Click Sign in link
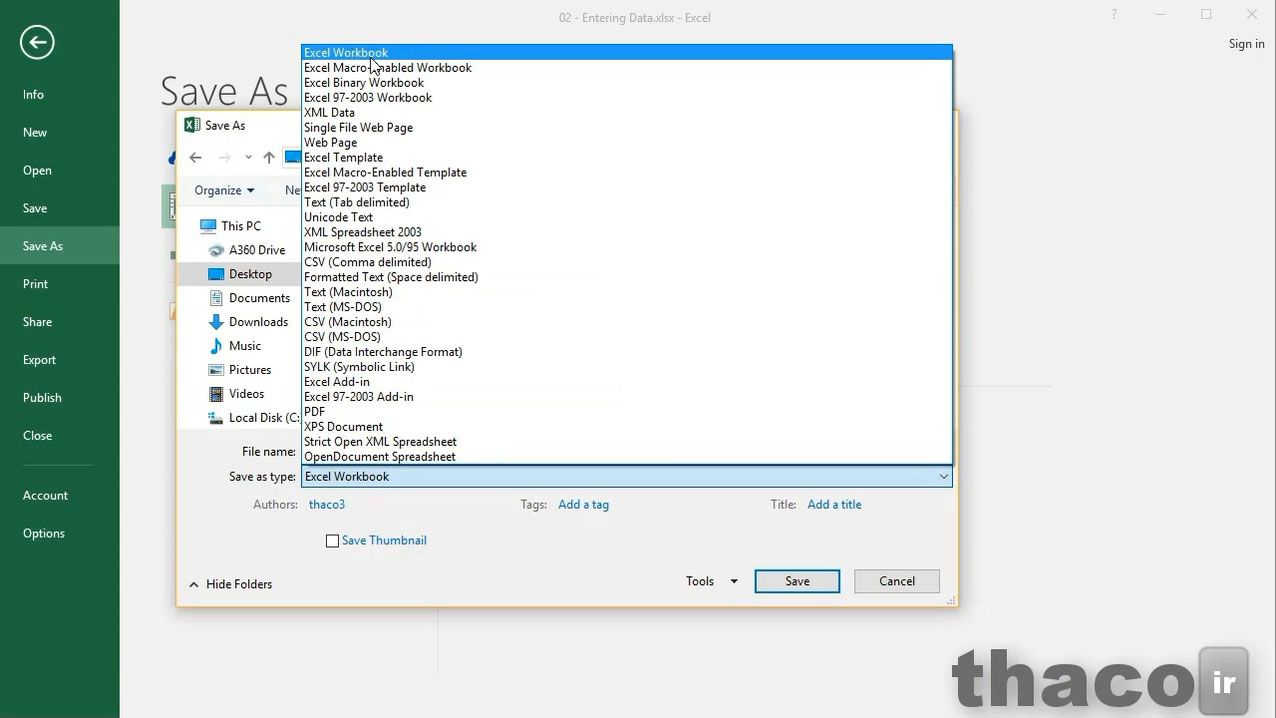 point(1246,44)
